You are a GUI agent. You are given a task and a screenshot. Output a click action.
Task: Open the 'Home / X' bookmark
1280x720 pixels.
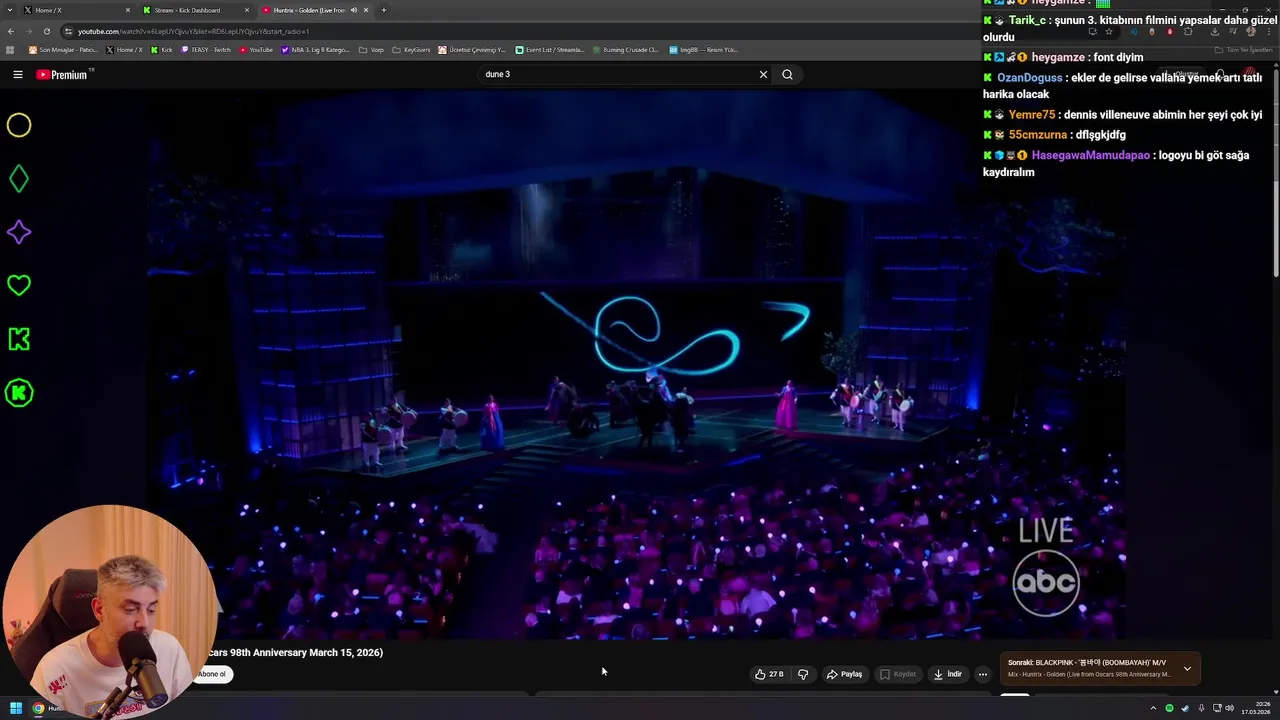pyautogui.click(x=124, y=49)
